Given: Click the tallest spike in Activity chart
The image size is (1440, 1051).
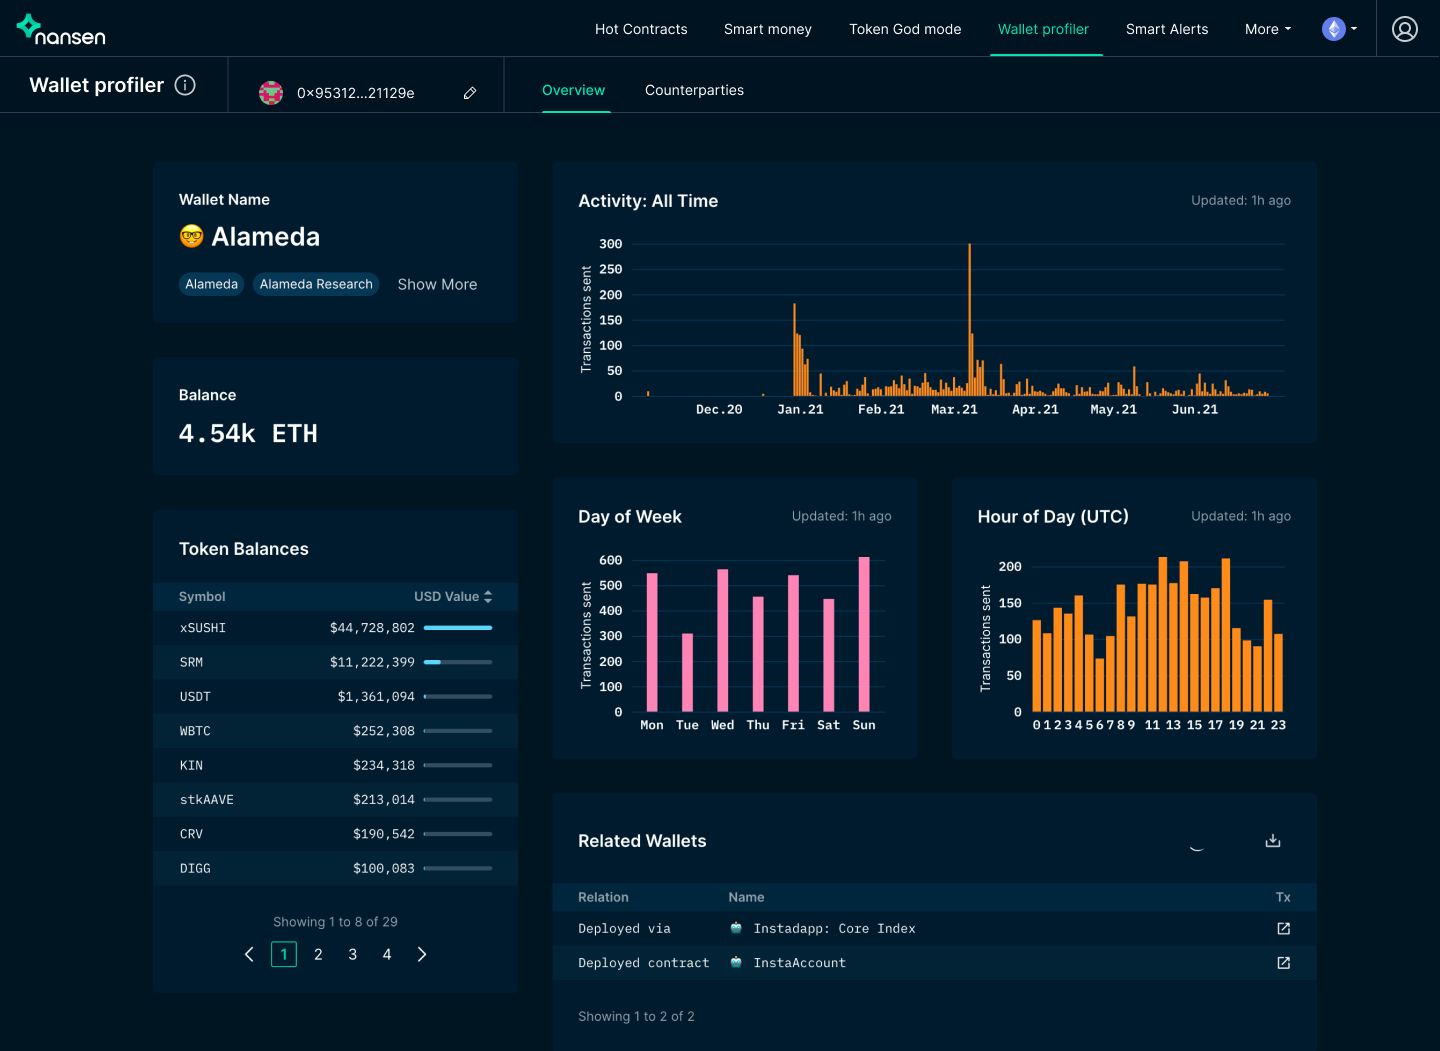Looking at the screenshot, I should click(x=969, y=320).
